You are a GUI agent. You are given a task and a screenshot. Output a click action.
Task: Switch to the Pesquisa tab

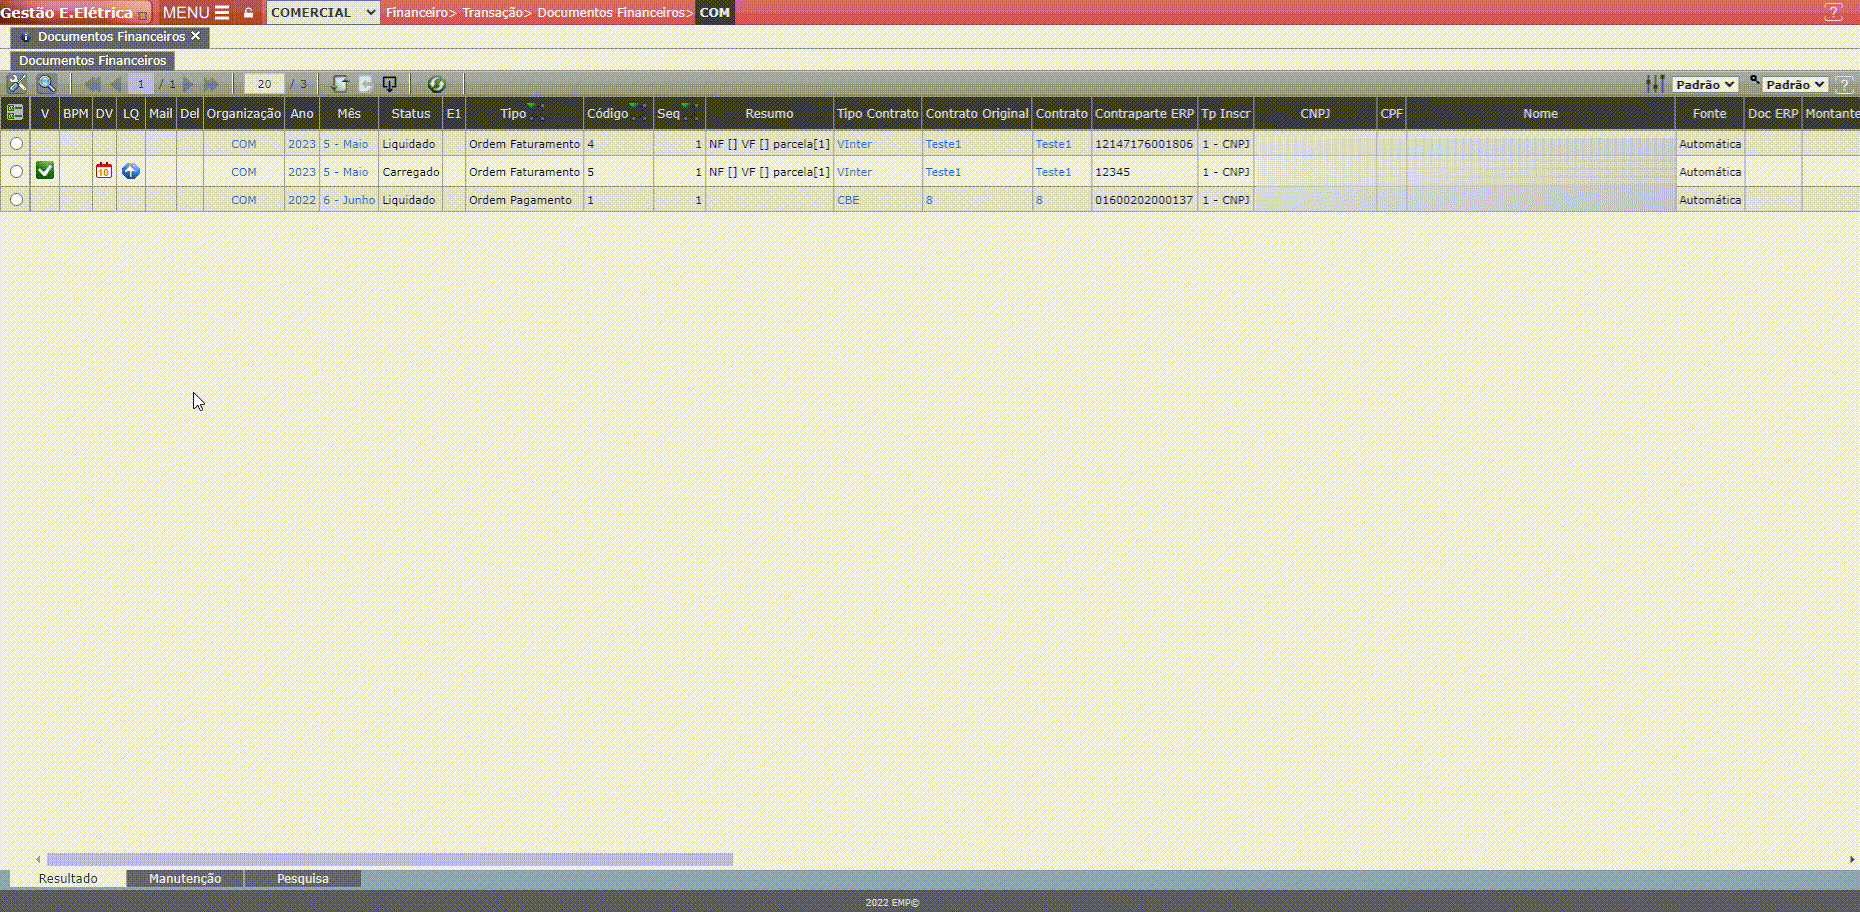pyautogui.click(x=302, y=878)
